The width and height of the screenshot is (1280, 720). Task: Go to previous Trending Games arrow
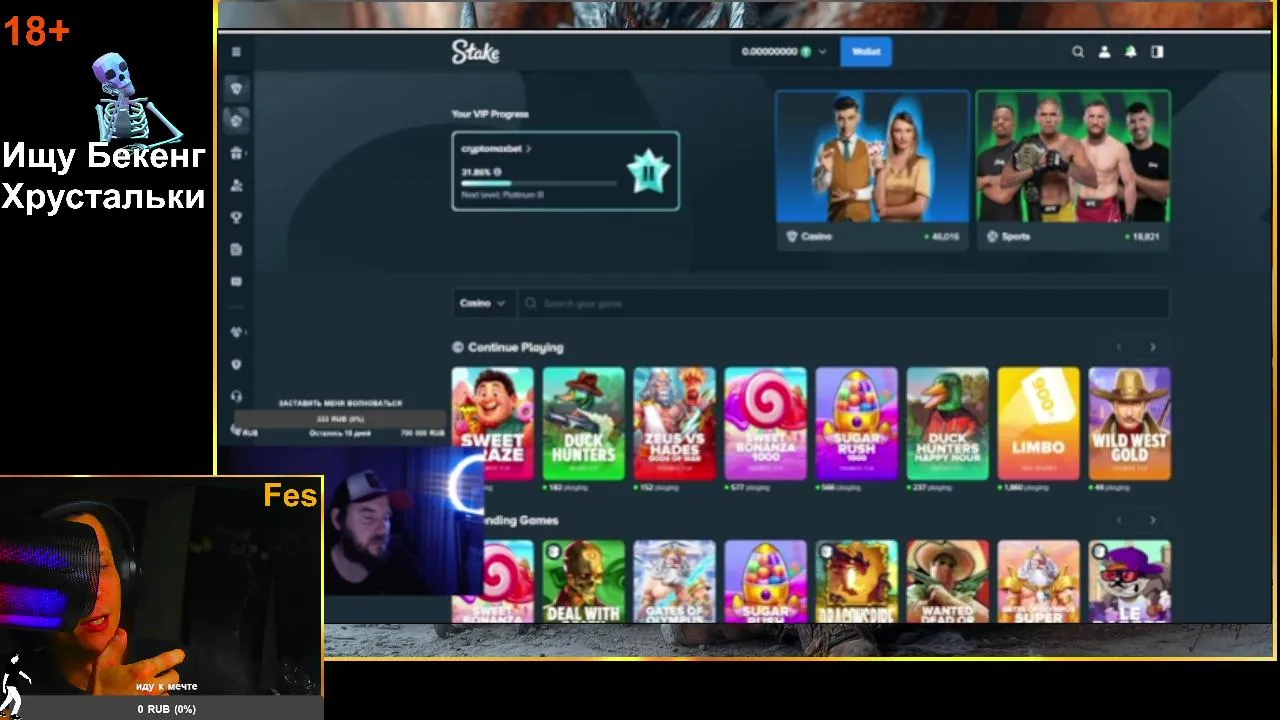pos(1119,520)
